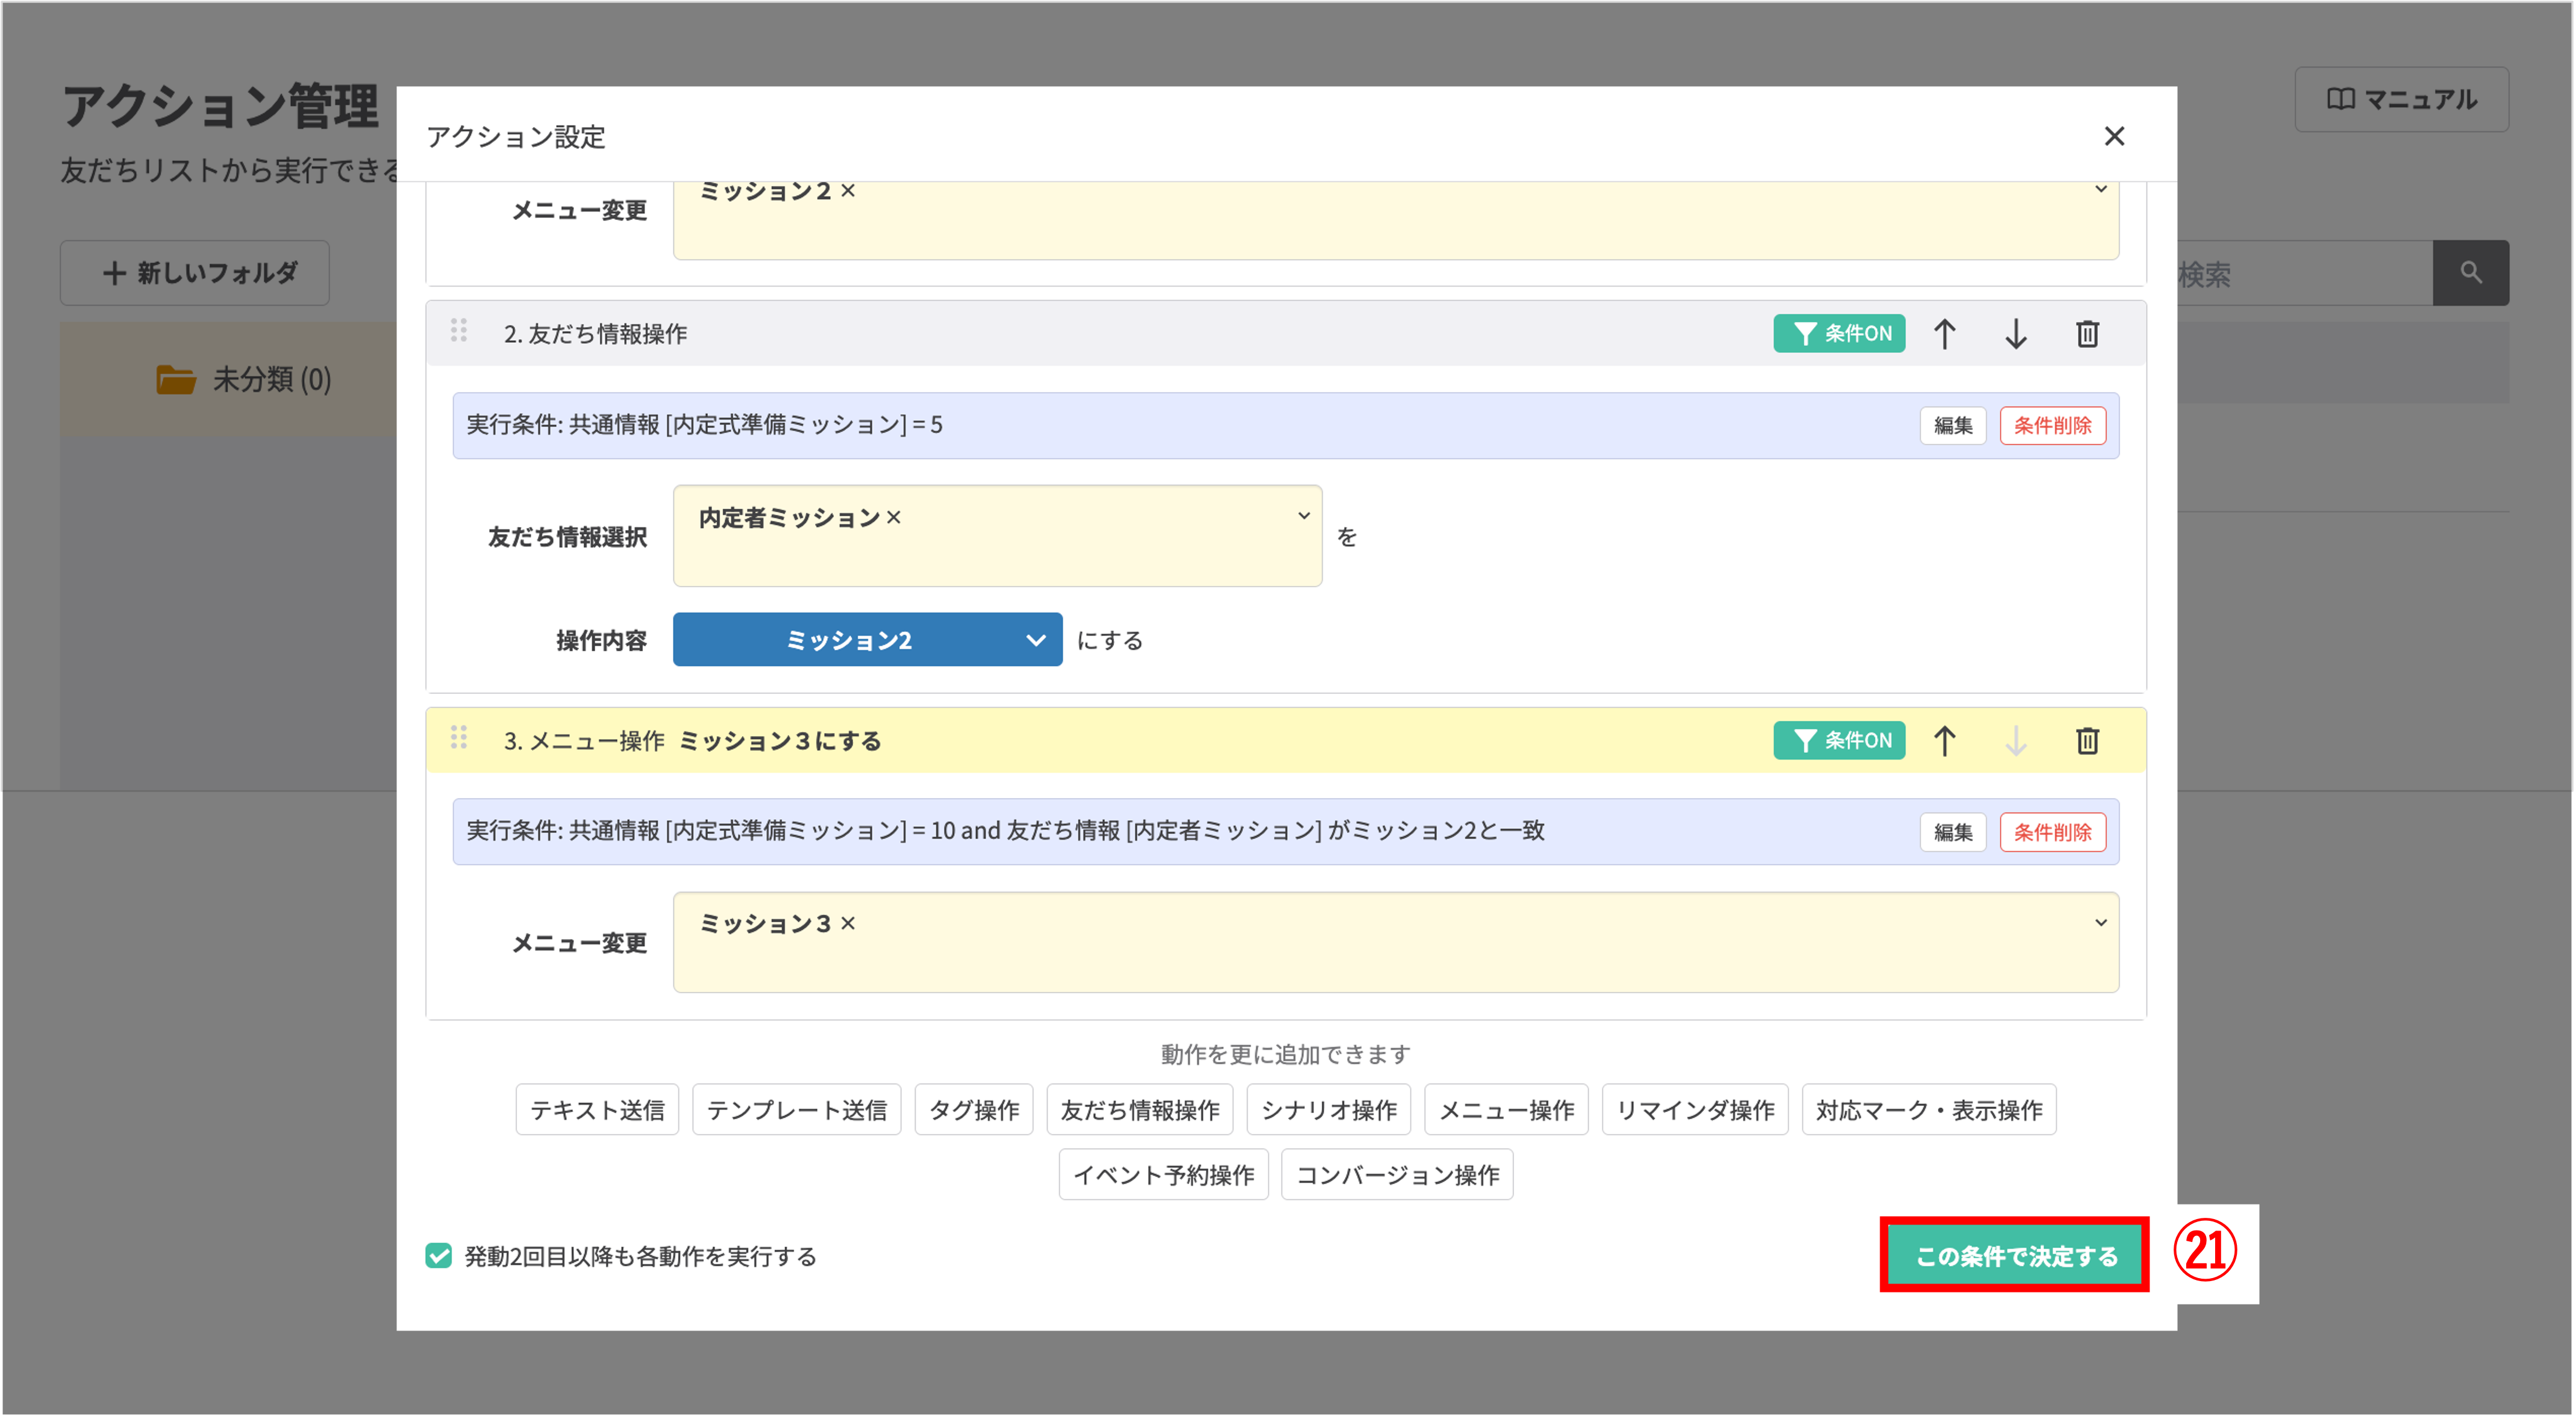Move action 3 up with arrow
The height and width of the screenshot is (1416, 2576).
(1944, 741)
